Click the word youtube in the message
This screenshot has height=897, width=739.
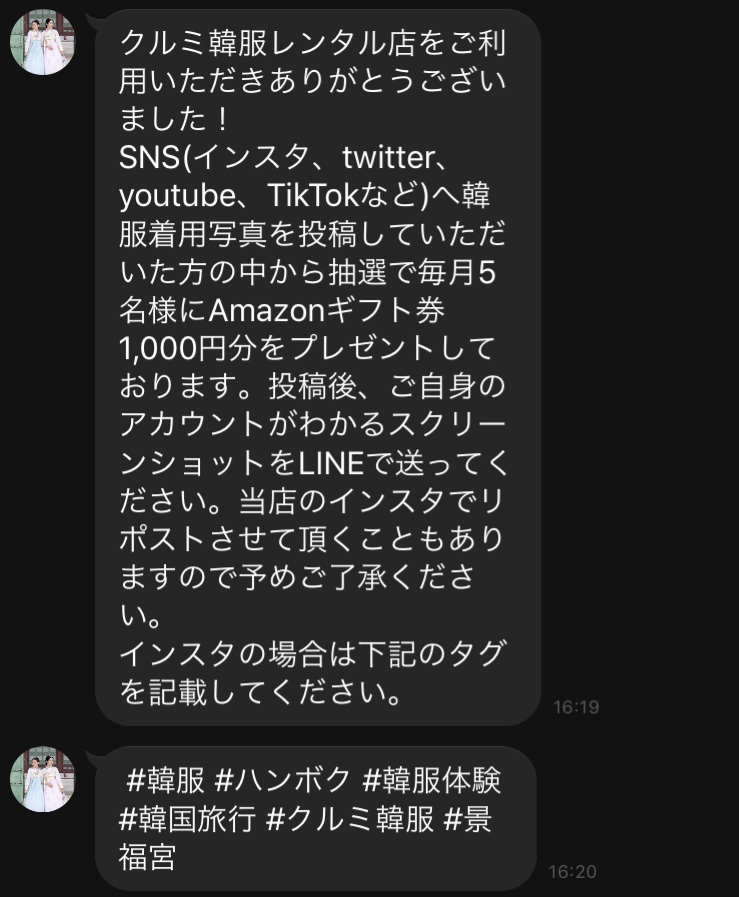(177, 196)
